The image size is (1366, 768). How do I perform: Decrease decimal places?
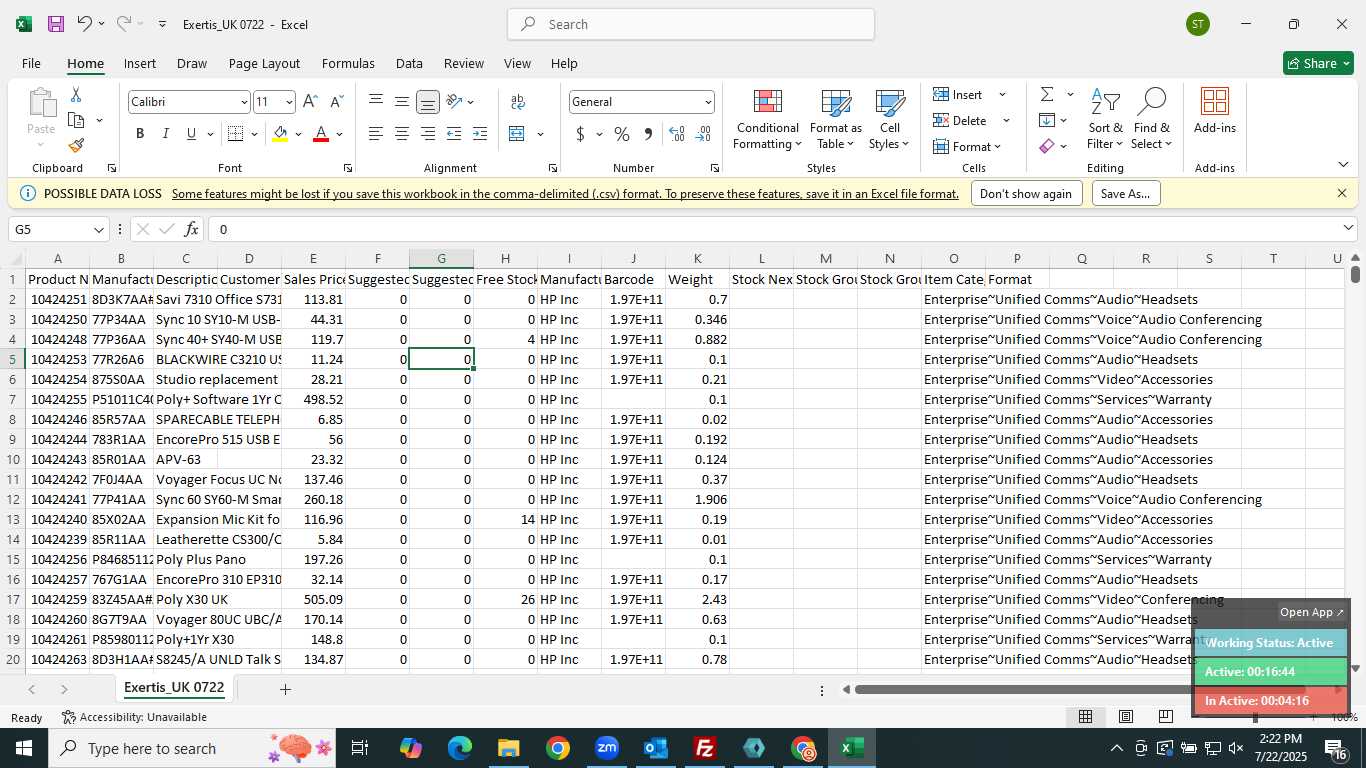pyautogui.click(x=703, y=134)
